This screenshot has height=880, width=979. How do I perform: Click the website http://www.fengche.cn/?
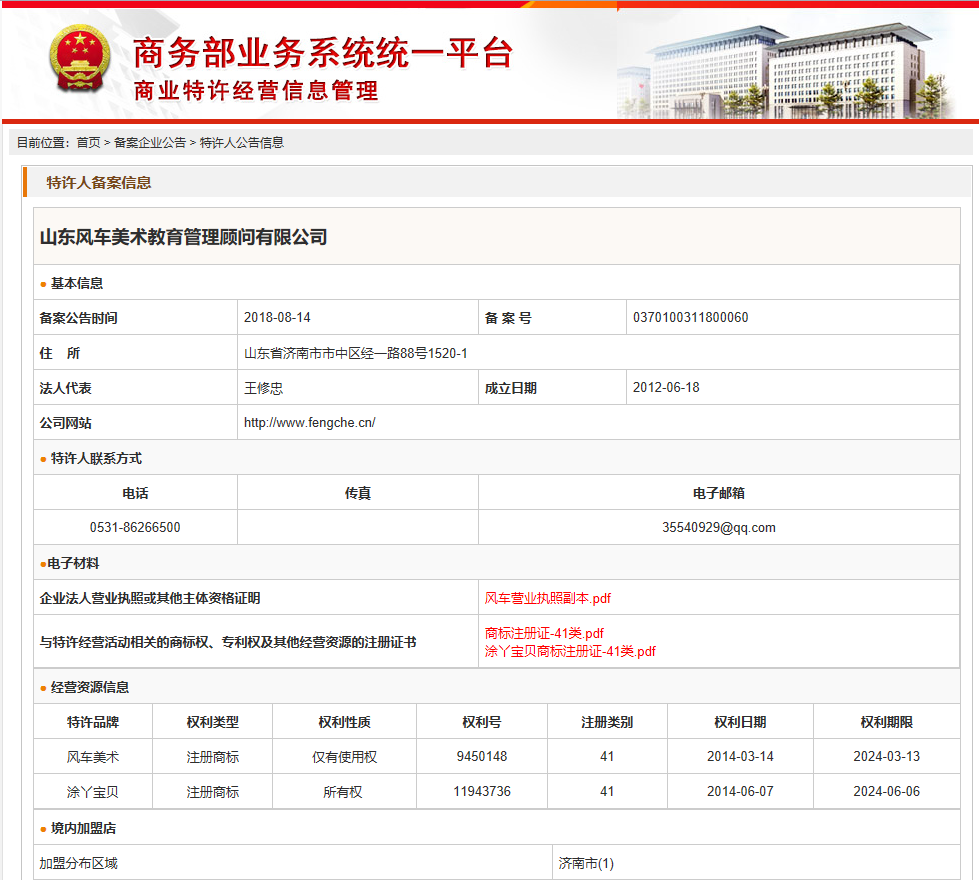tap(310, 423)
